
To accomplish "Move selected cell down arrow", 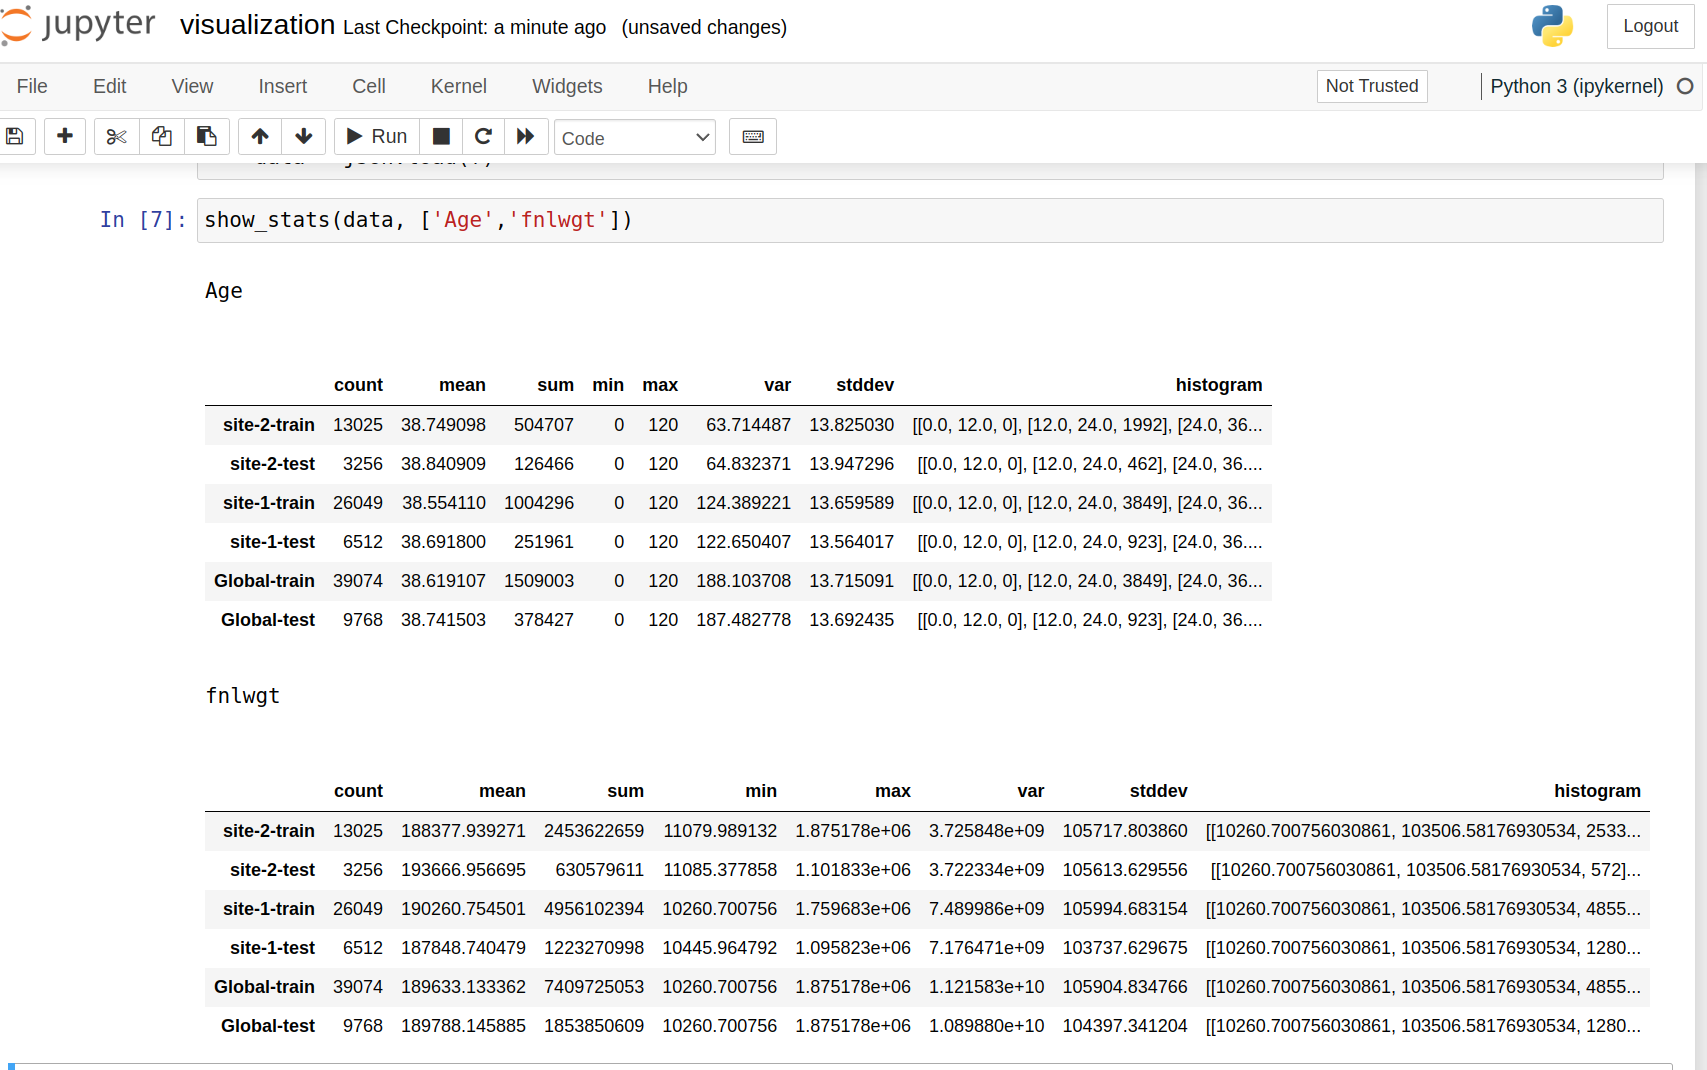I will [304, 136].
